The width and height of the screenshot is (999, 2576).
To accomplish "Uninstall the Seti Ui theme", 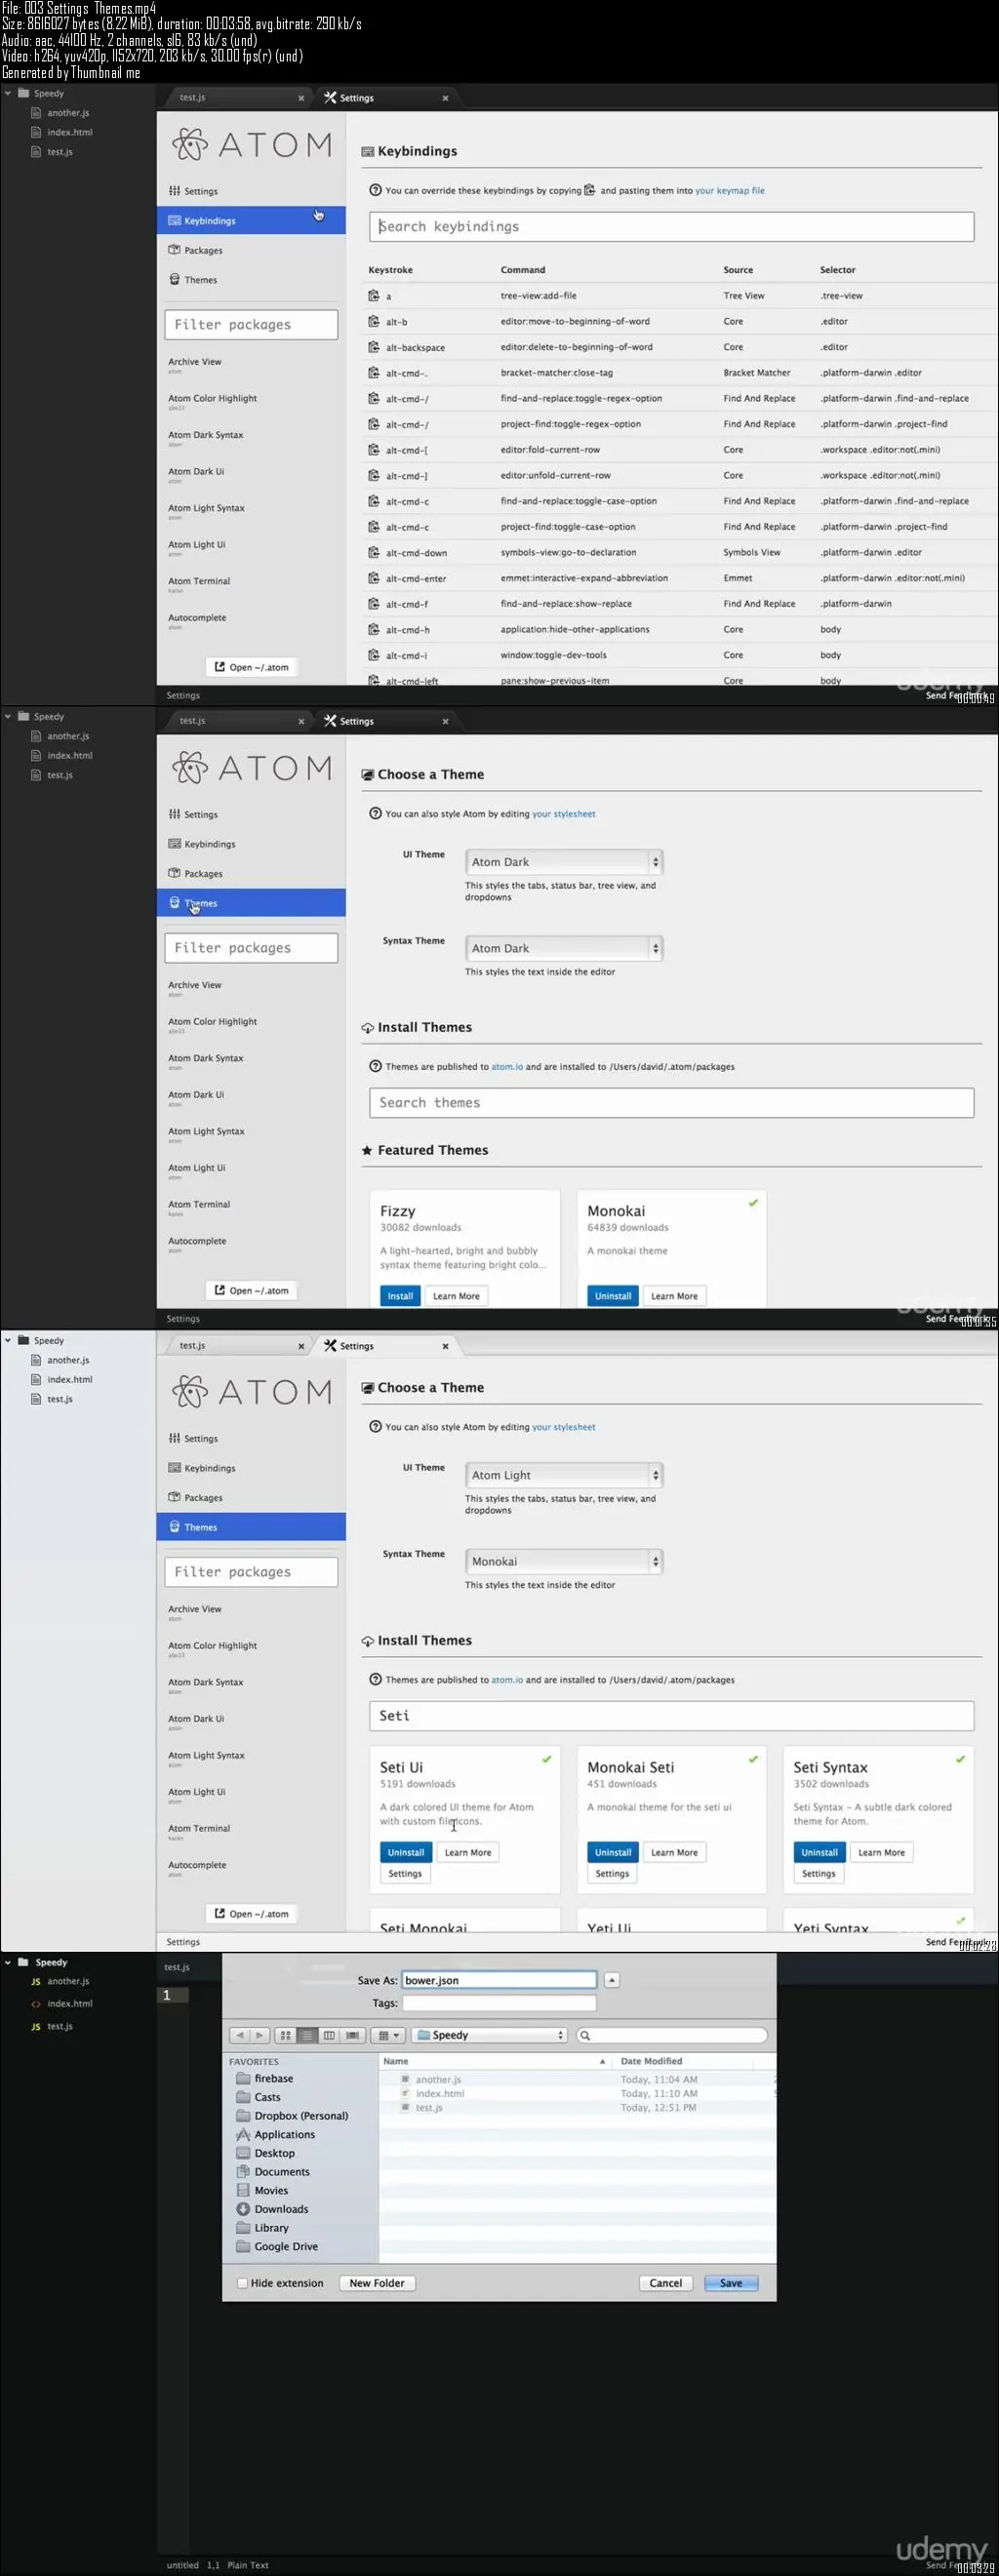I will click(x=406, y=1852).
